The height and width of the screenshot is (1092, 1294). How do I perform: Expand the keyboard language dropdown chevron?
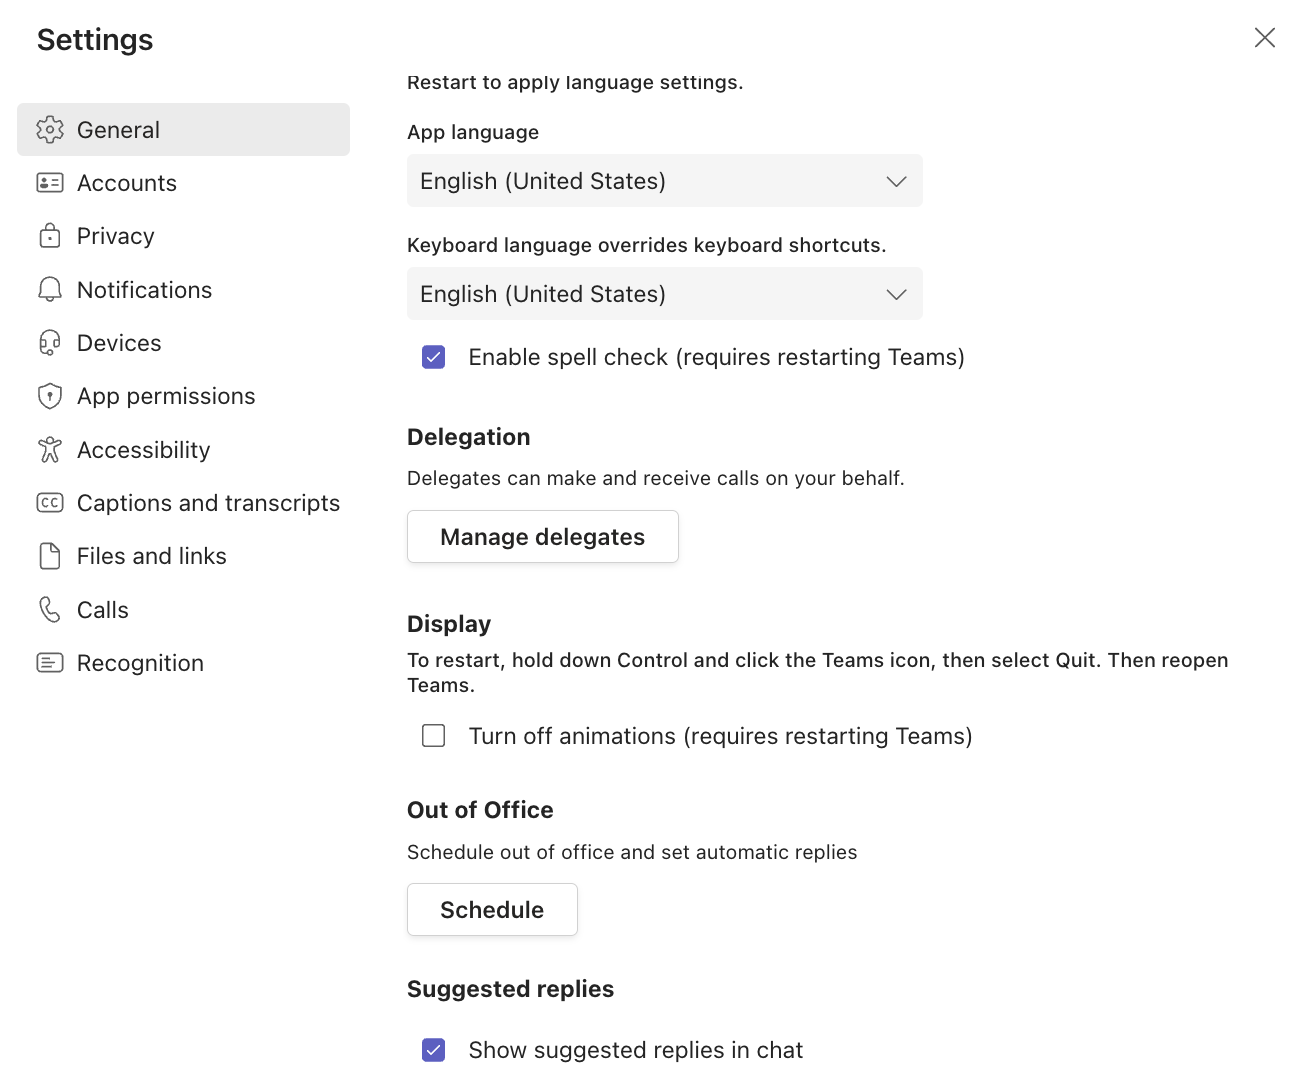tap(896, 294)
